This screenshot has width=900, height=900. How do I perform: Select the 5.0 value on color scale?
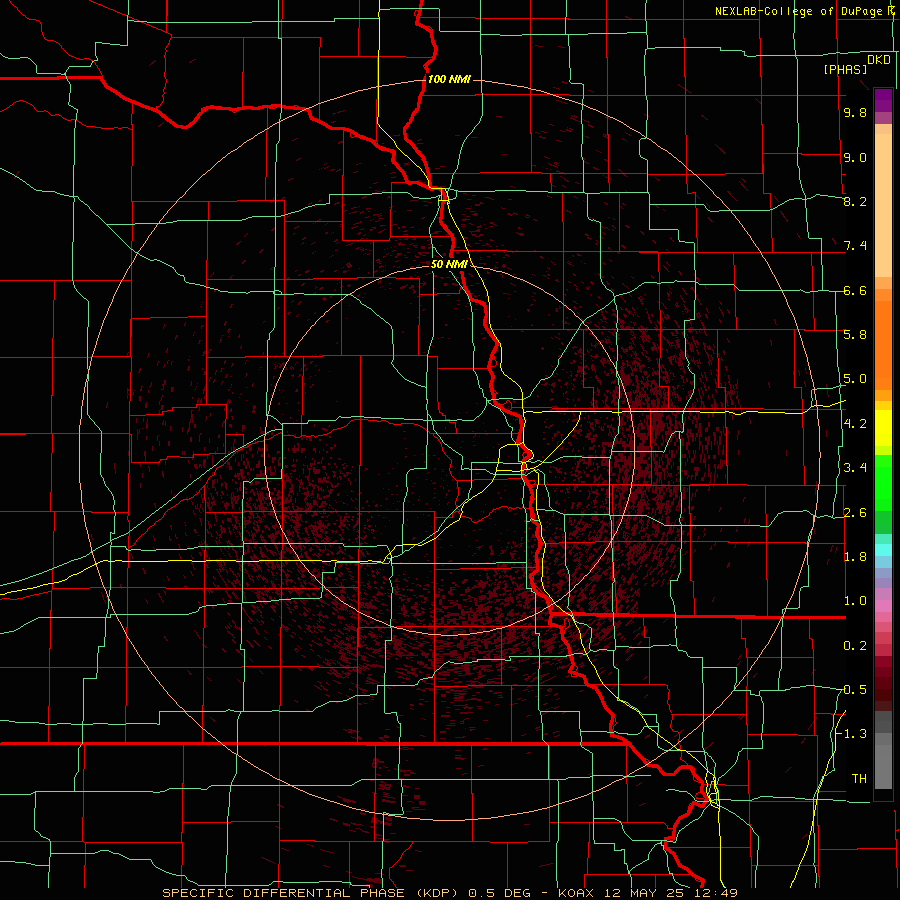(855, 379)
